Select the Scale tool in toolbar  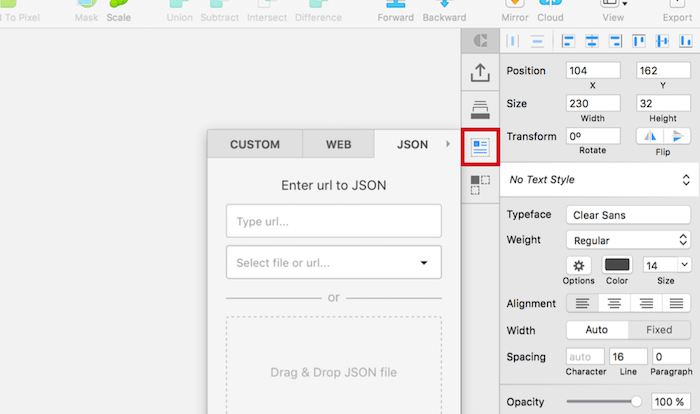click(118, 4)
